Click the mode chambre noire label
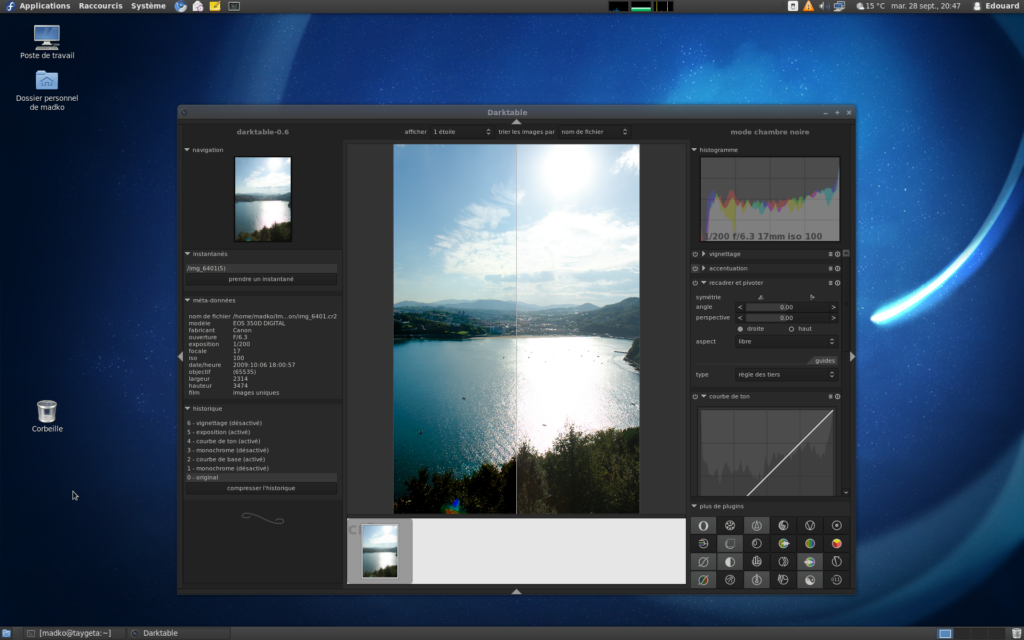 point(769,132)
